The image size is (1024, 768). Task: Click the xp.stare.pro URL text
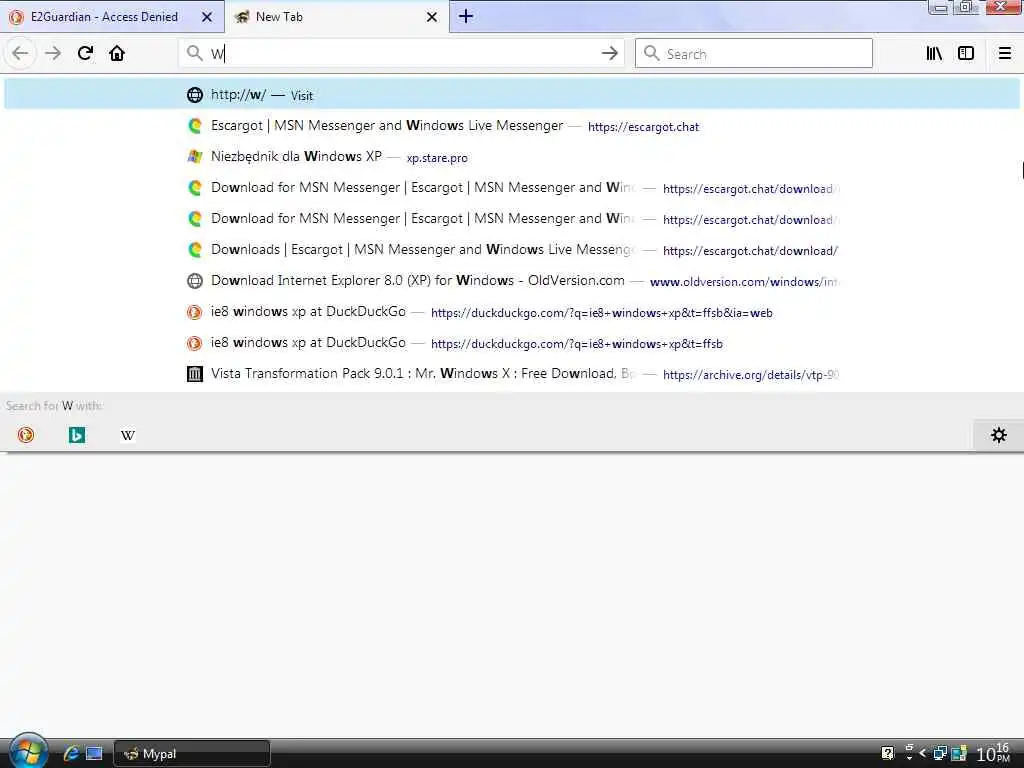(437, 158)
